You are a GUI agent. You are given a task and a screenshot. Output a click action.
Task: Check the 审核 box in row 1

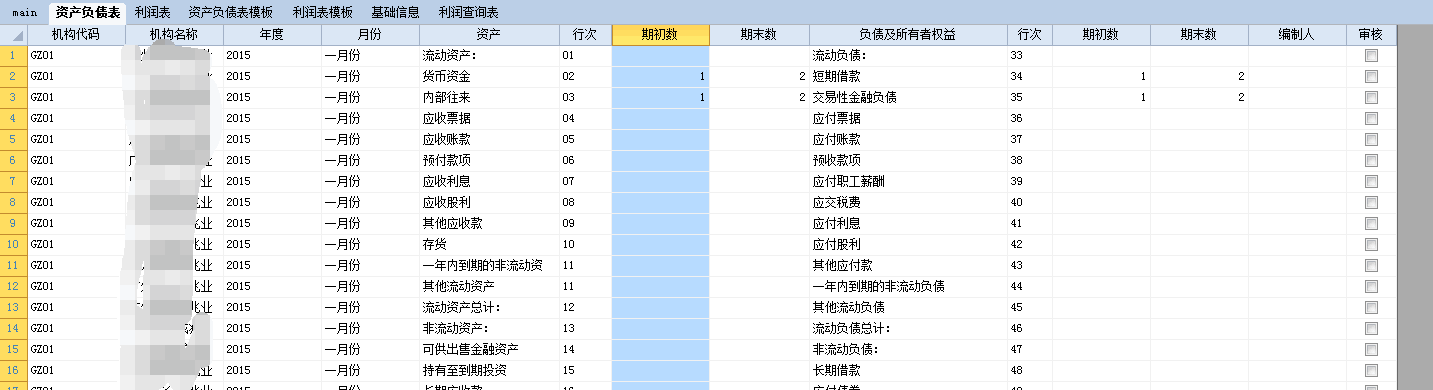click(x=1371, y=56)
